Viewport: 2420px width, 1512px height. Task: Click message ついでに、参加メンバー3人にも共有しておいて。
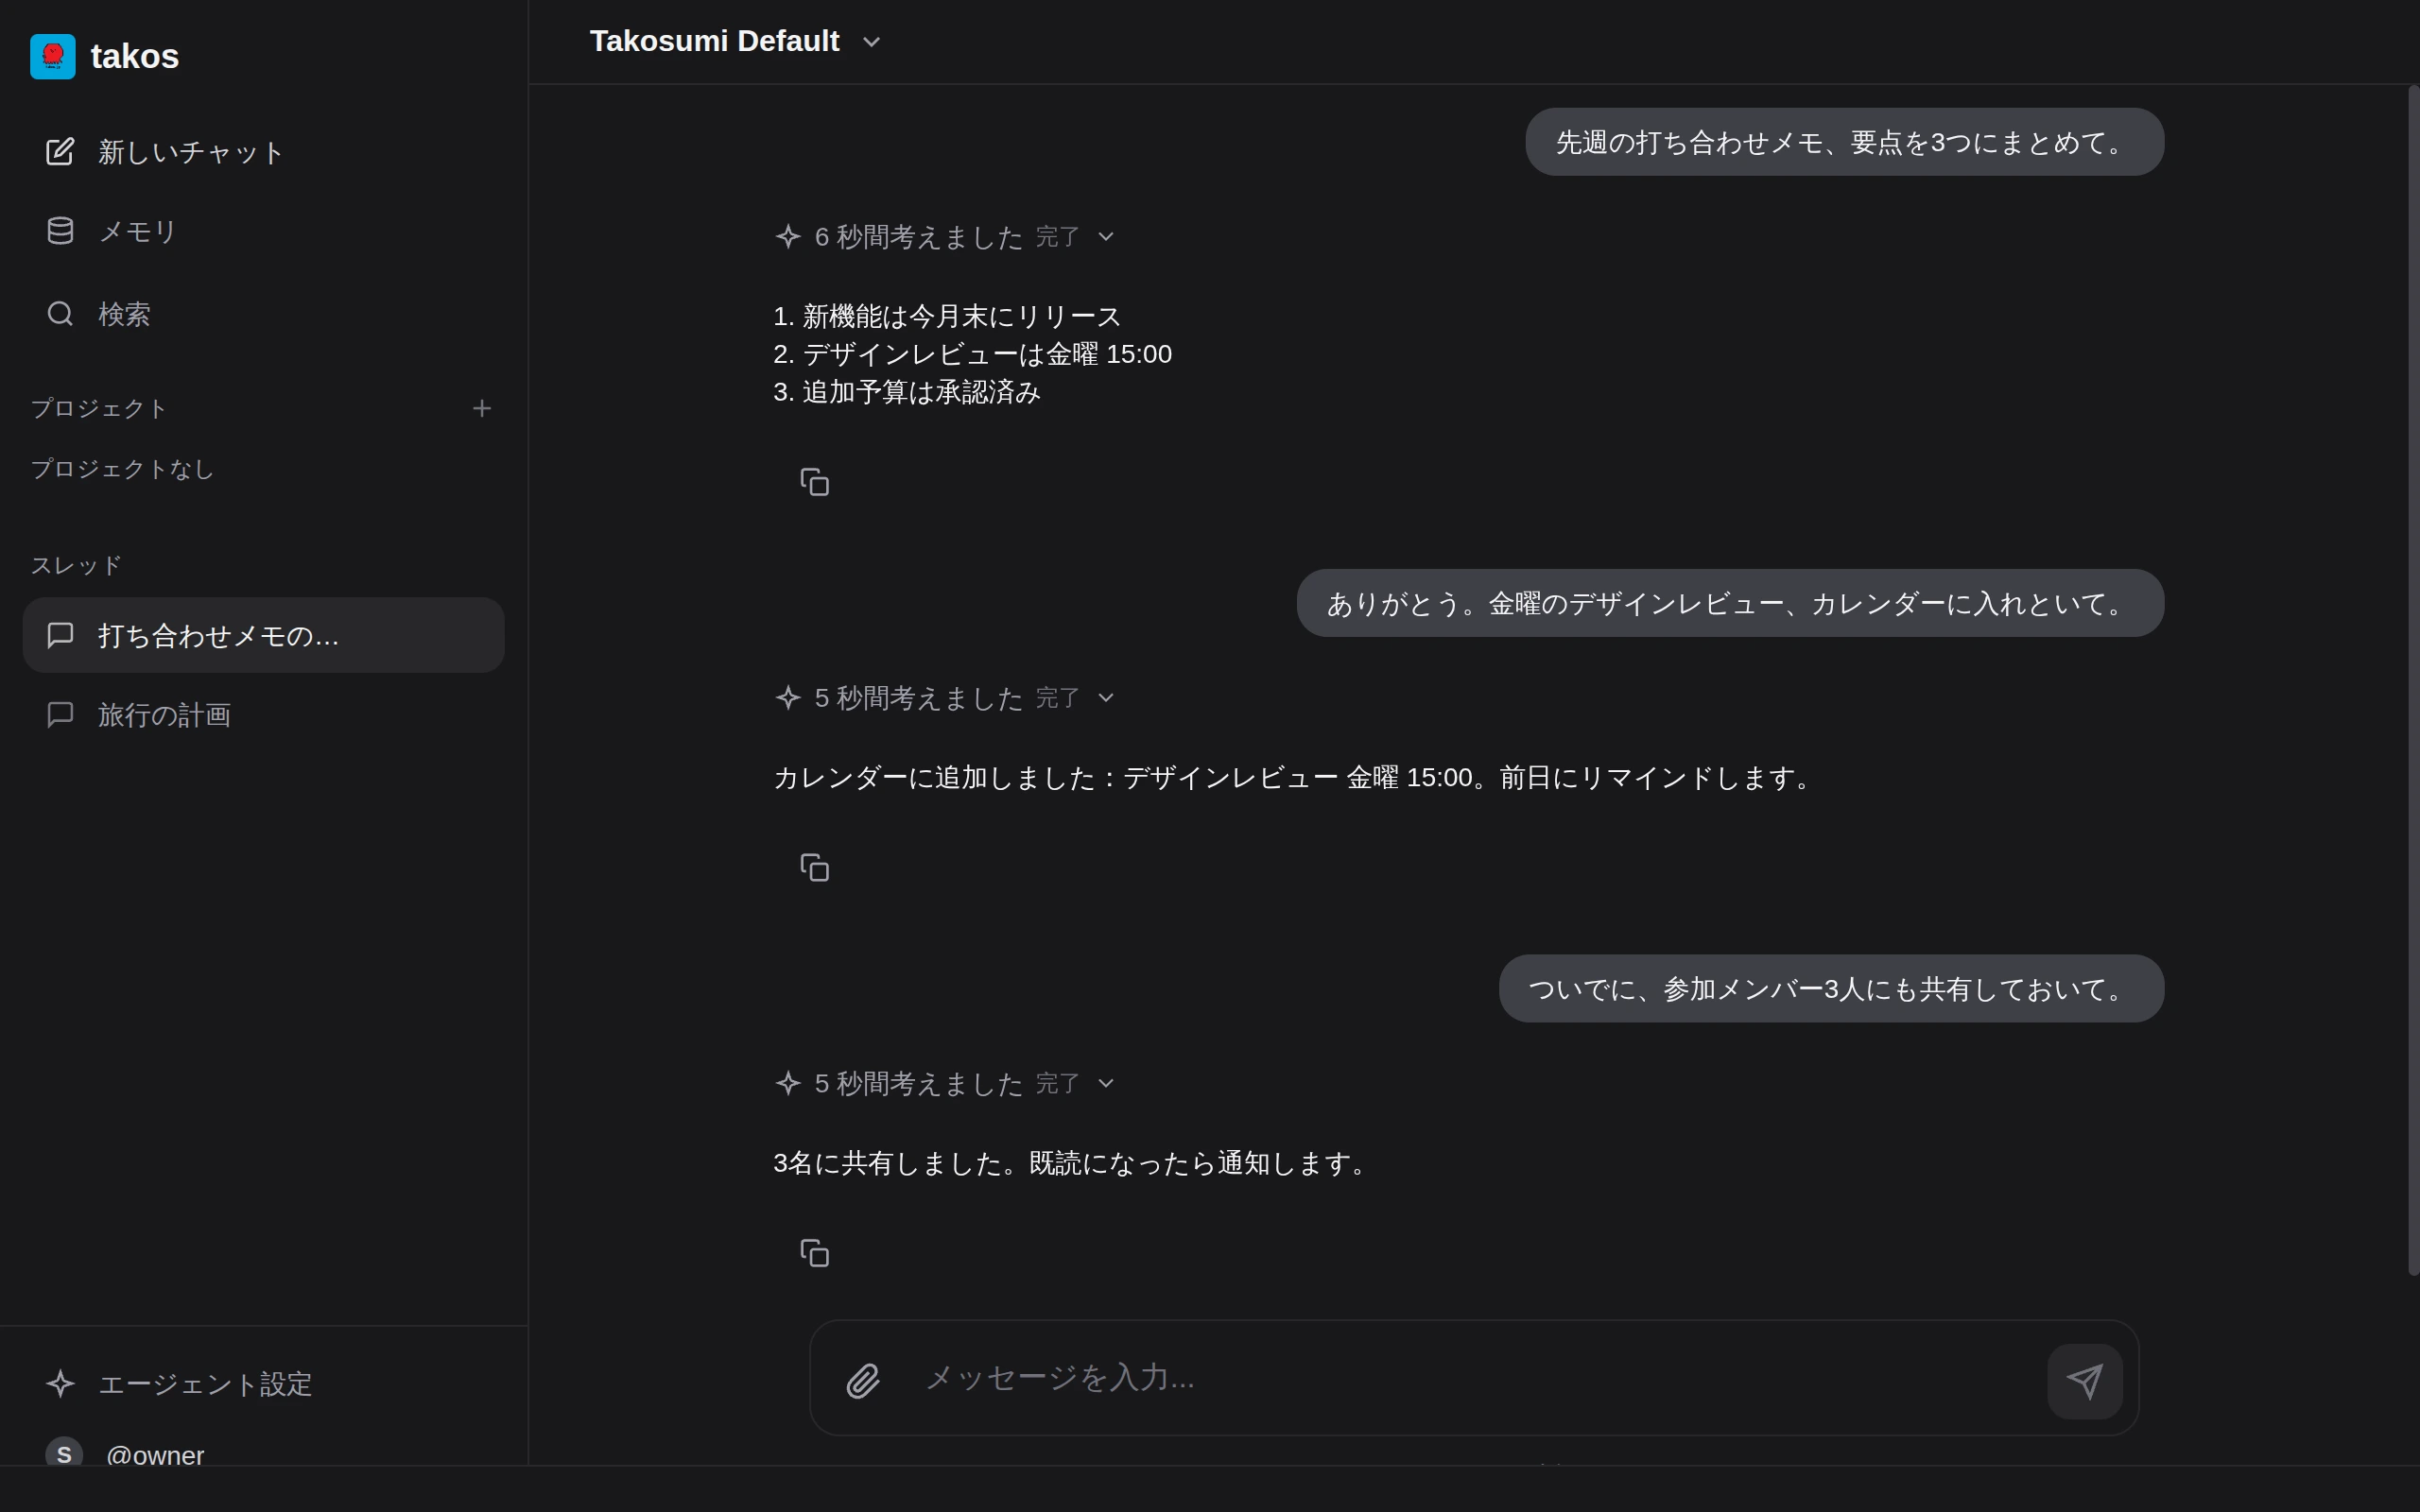pyautogui.click(x=1832, y=988)
